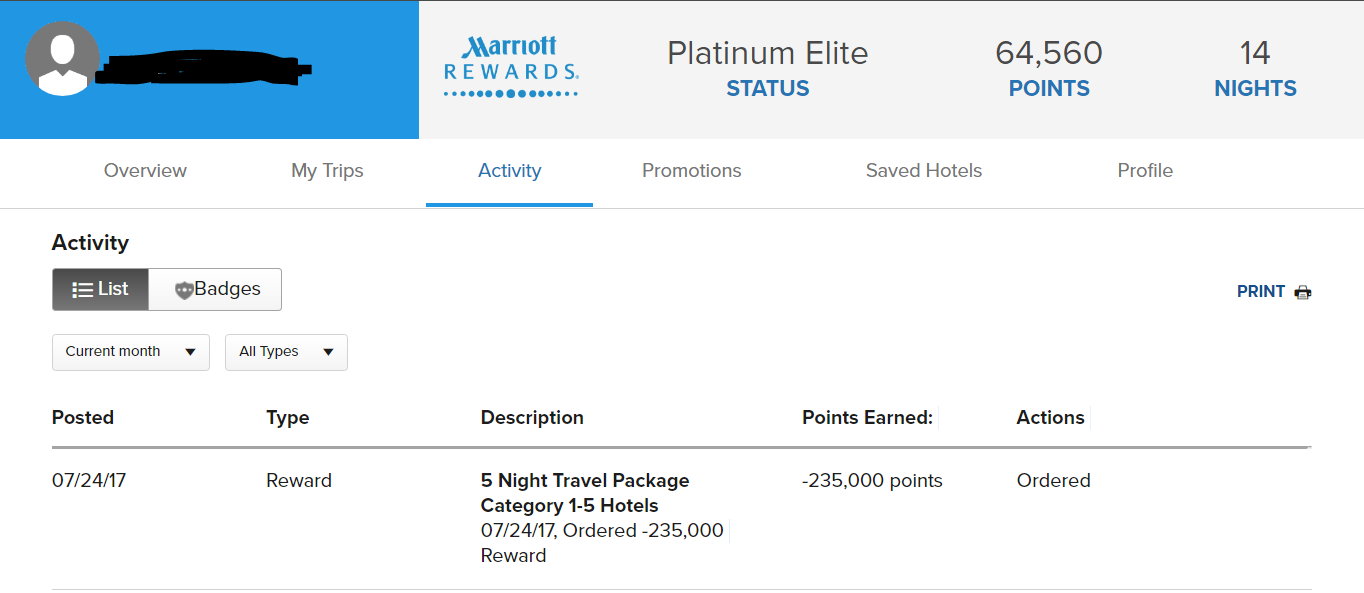Click the profile avatar icon
1364x593 pixels.
62,59
